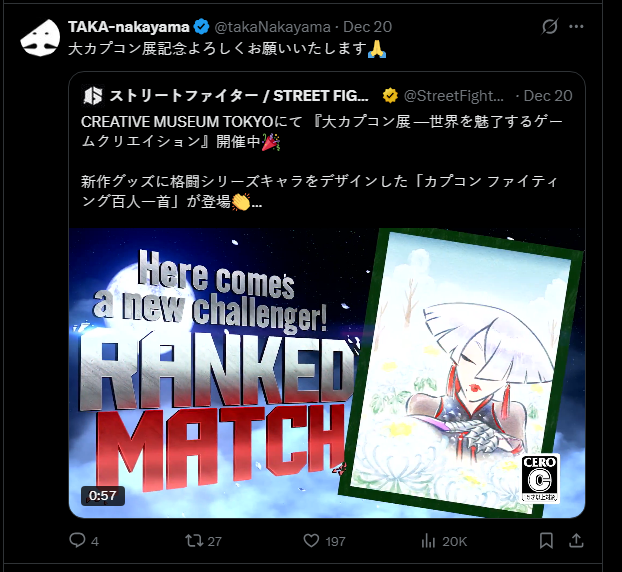Click the Grok slashed-circle icon
This screenshot has width=622, height=572.
tap(550, 27)
